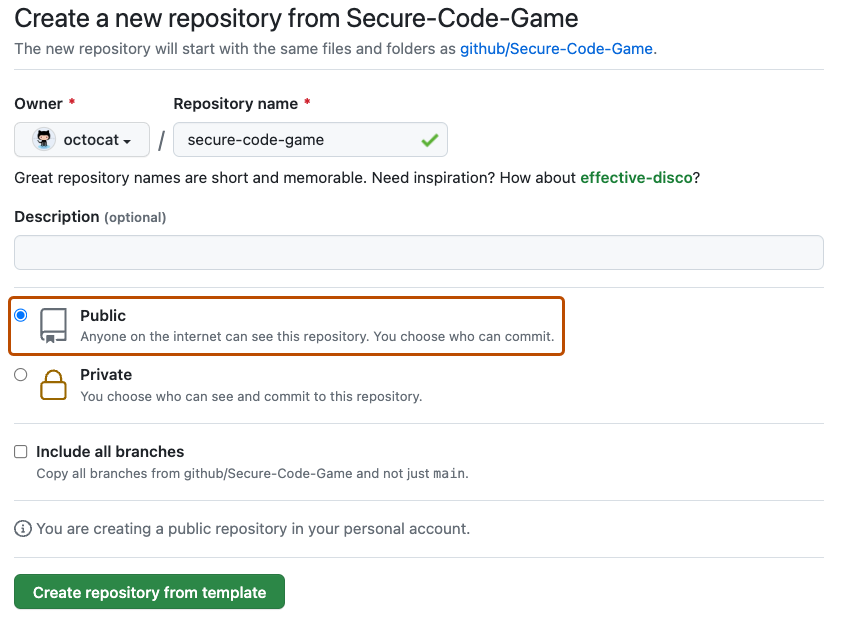Click the "Include all branches" label
This screenshot has height=622, width=845.
(x=110, y=452)
